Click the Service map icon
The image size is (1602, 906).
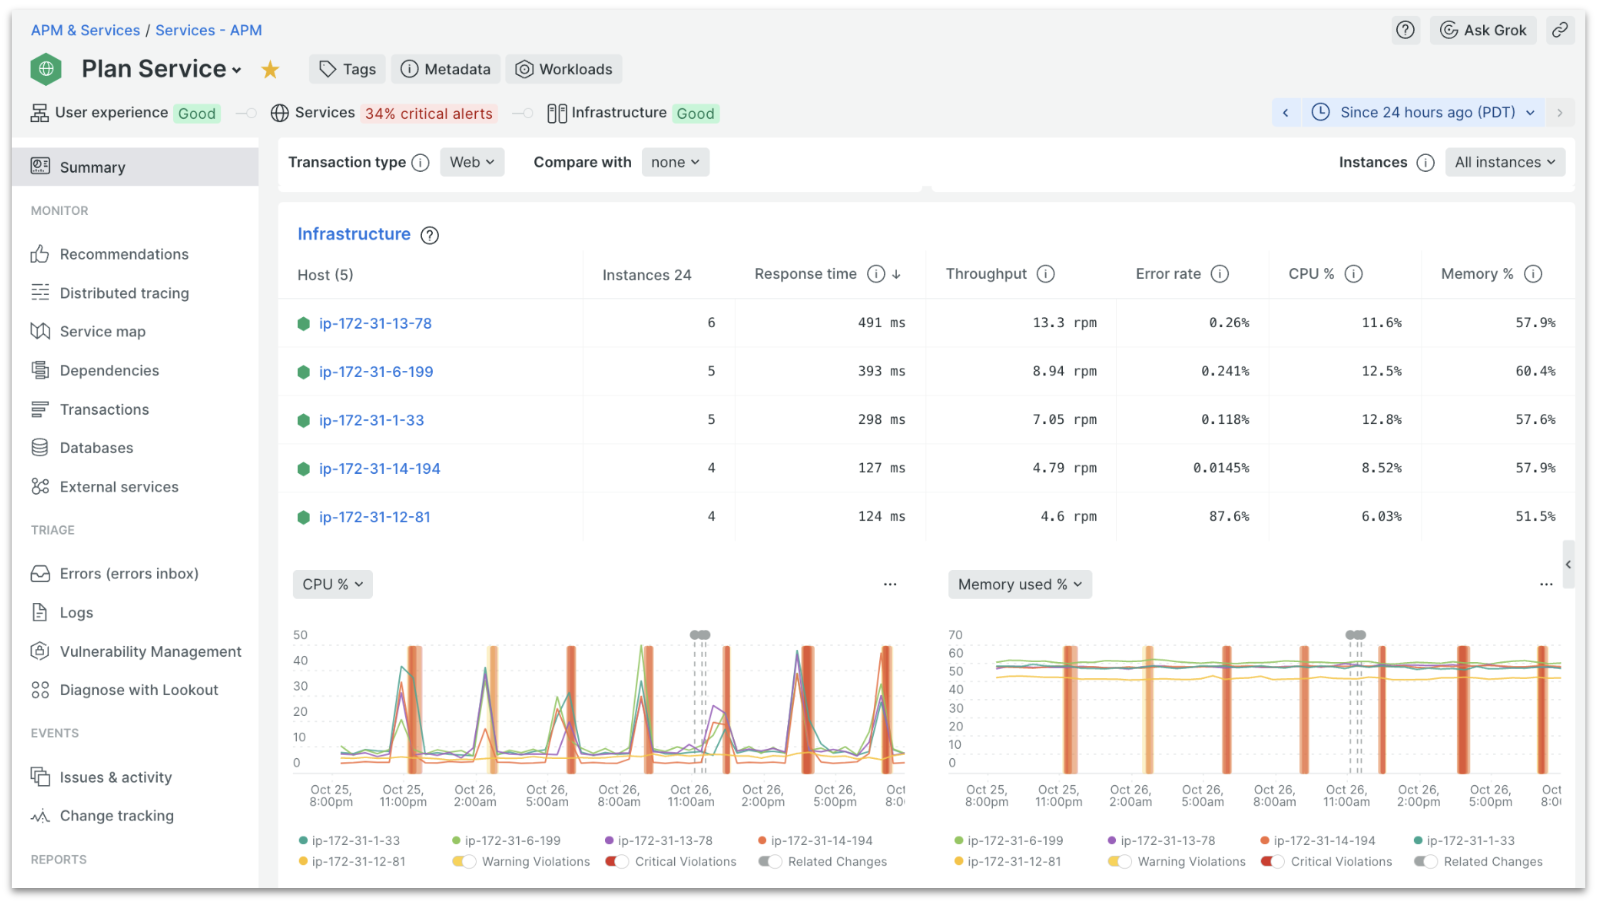pos(40,331)
